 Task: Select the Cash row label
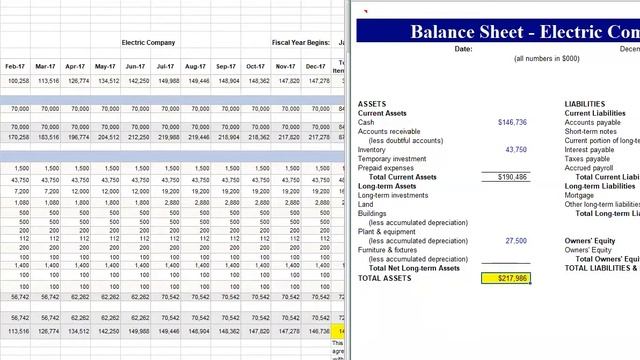click(x=366, y=122)
